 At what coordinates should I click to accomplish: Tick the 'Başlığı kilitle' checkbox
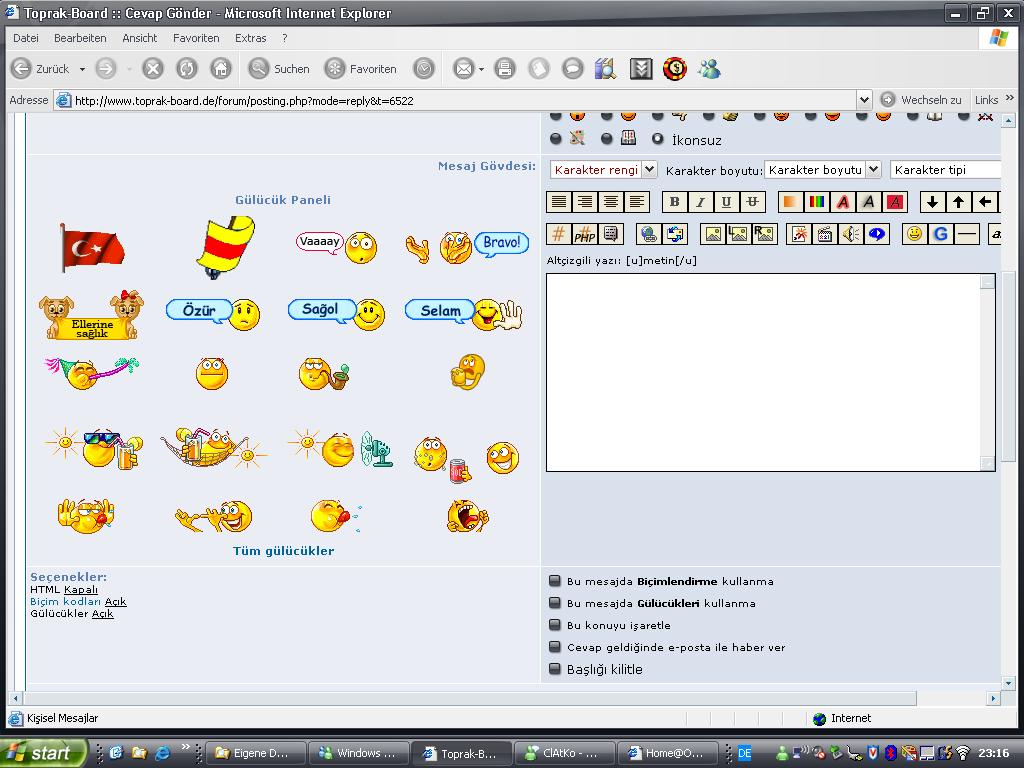[x=555, y=669]
